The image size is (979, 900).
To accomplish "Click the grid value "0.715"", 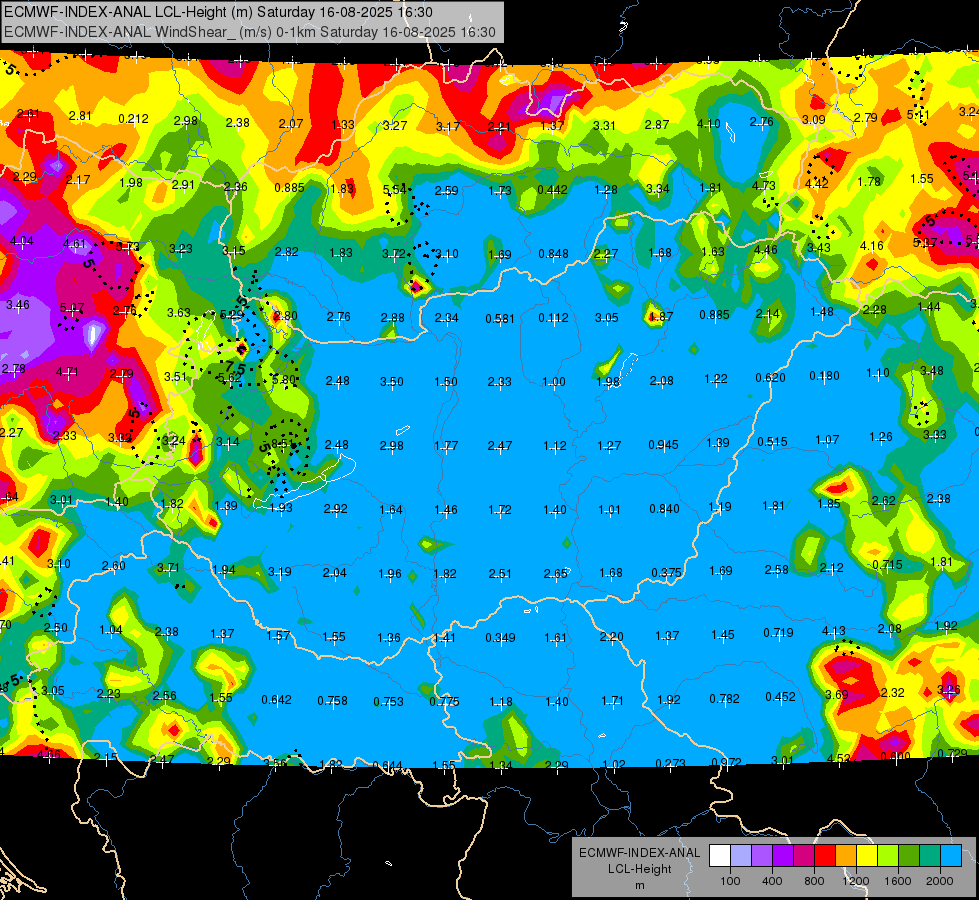I will click(x=887, y=565).
